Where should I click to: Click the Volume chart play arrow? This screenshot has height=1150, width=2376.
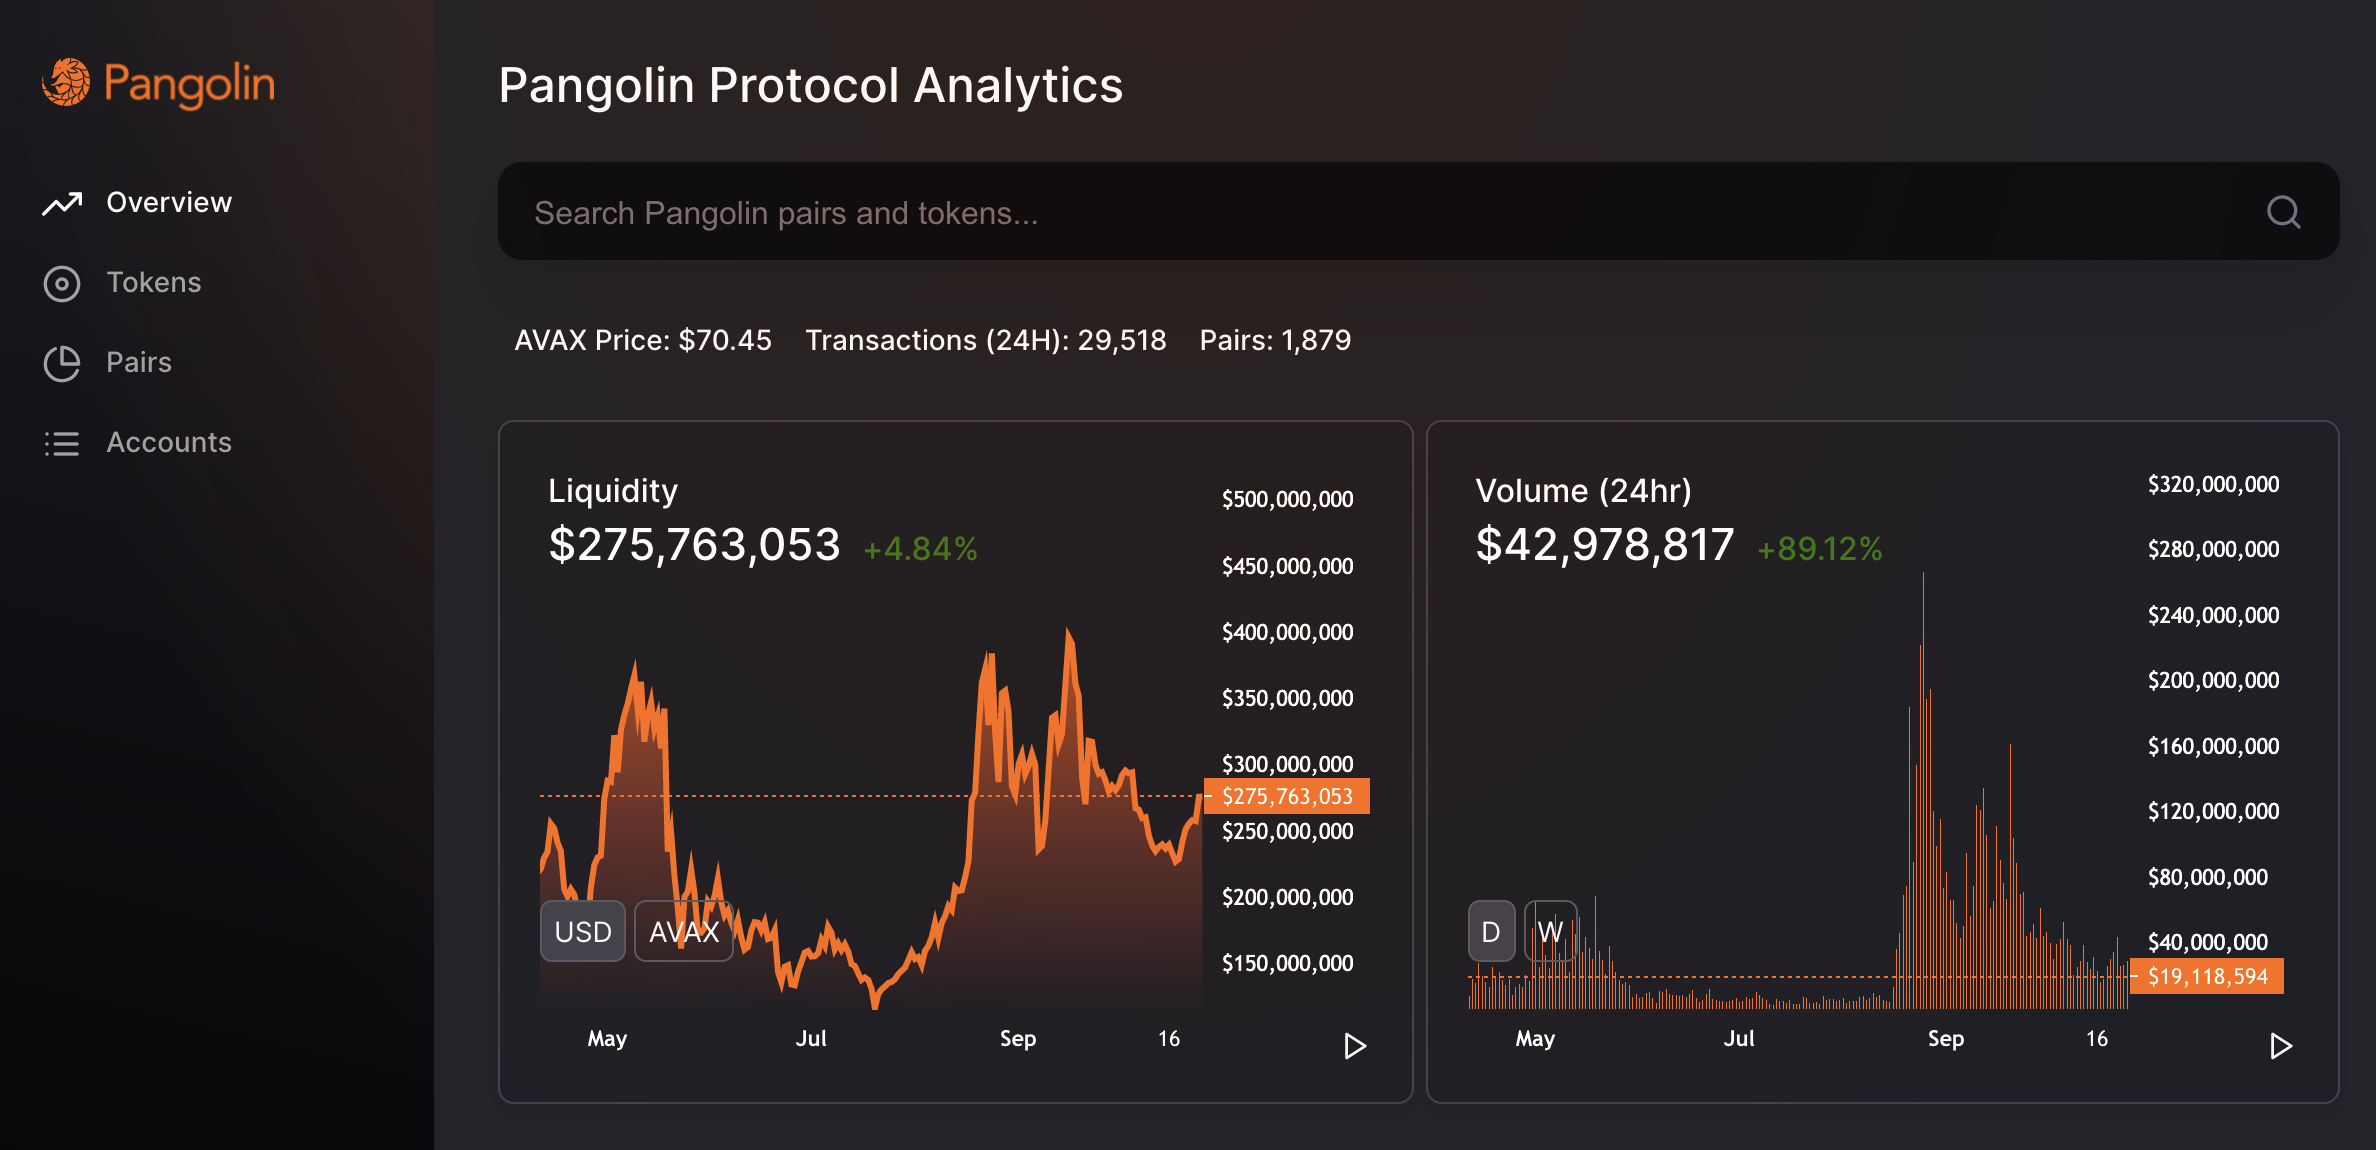click(2281, 1046)
